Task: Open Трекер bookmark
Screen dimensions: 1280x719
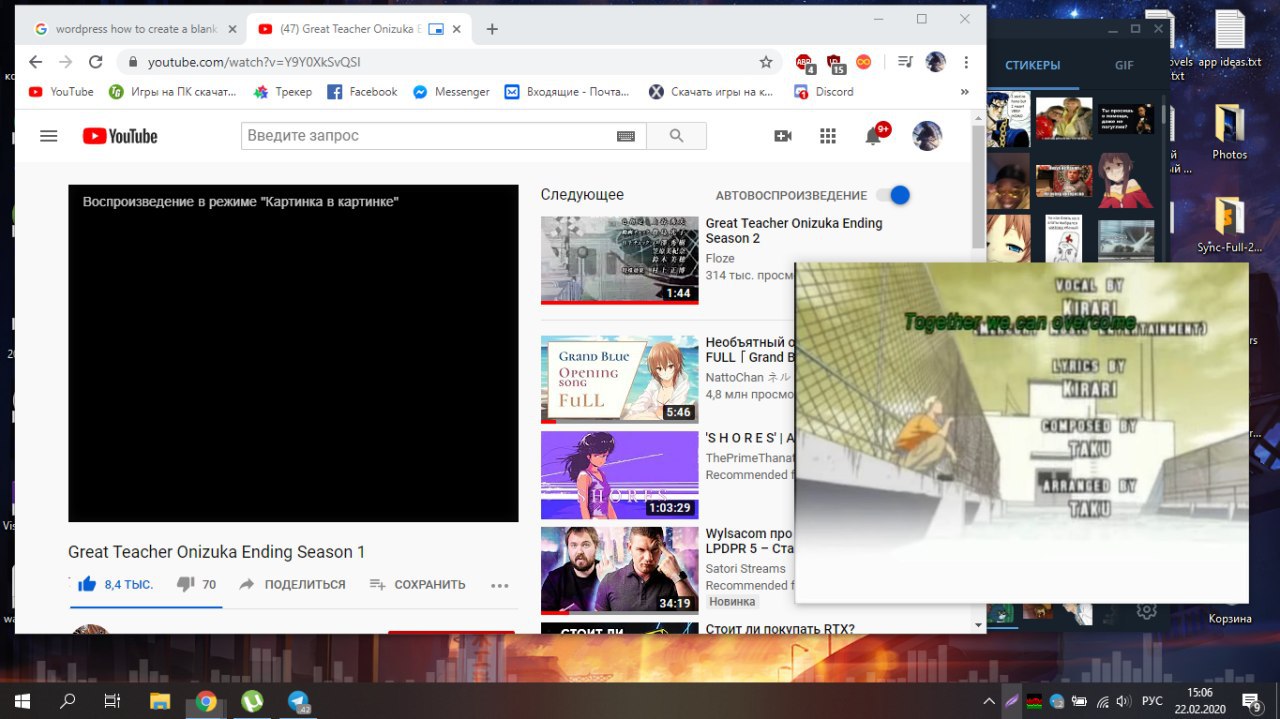Action: click(282, 91)
